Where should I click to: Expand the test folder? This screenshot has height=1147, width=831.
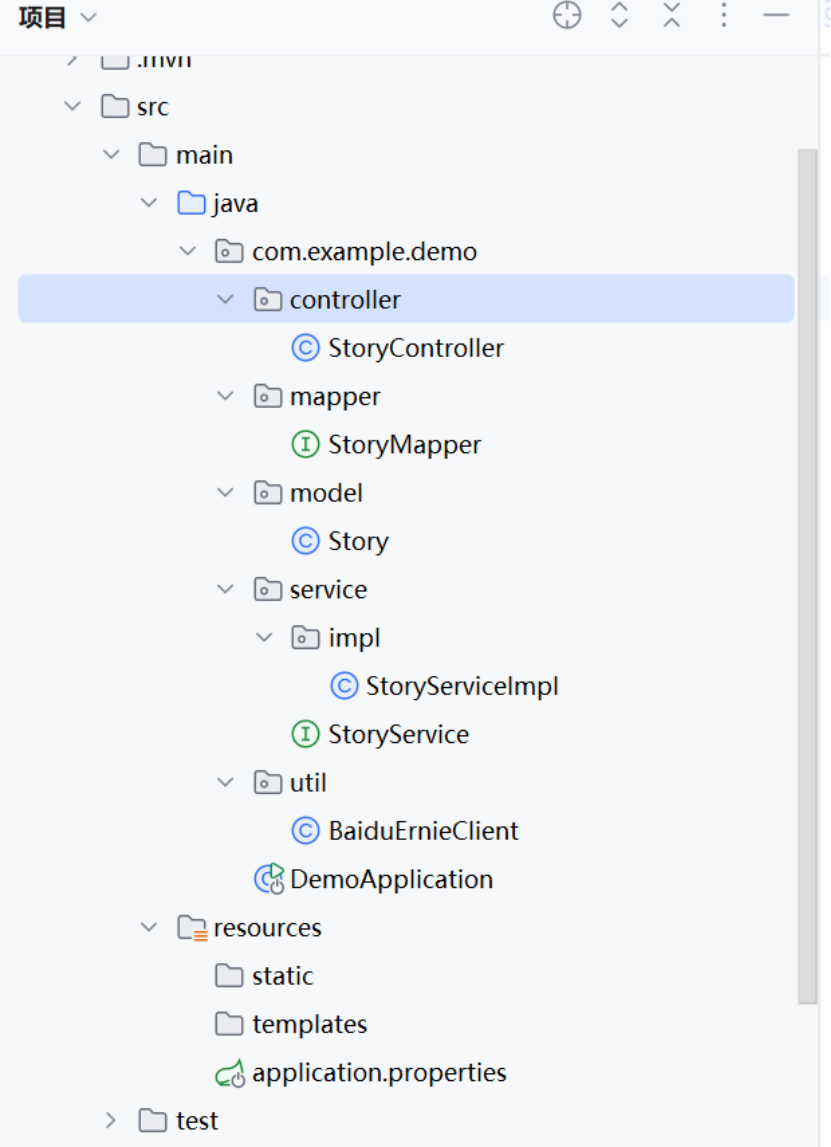(111, 1121)
